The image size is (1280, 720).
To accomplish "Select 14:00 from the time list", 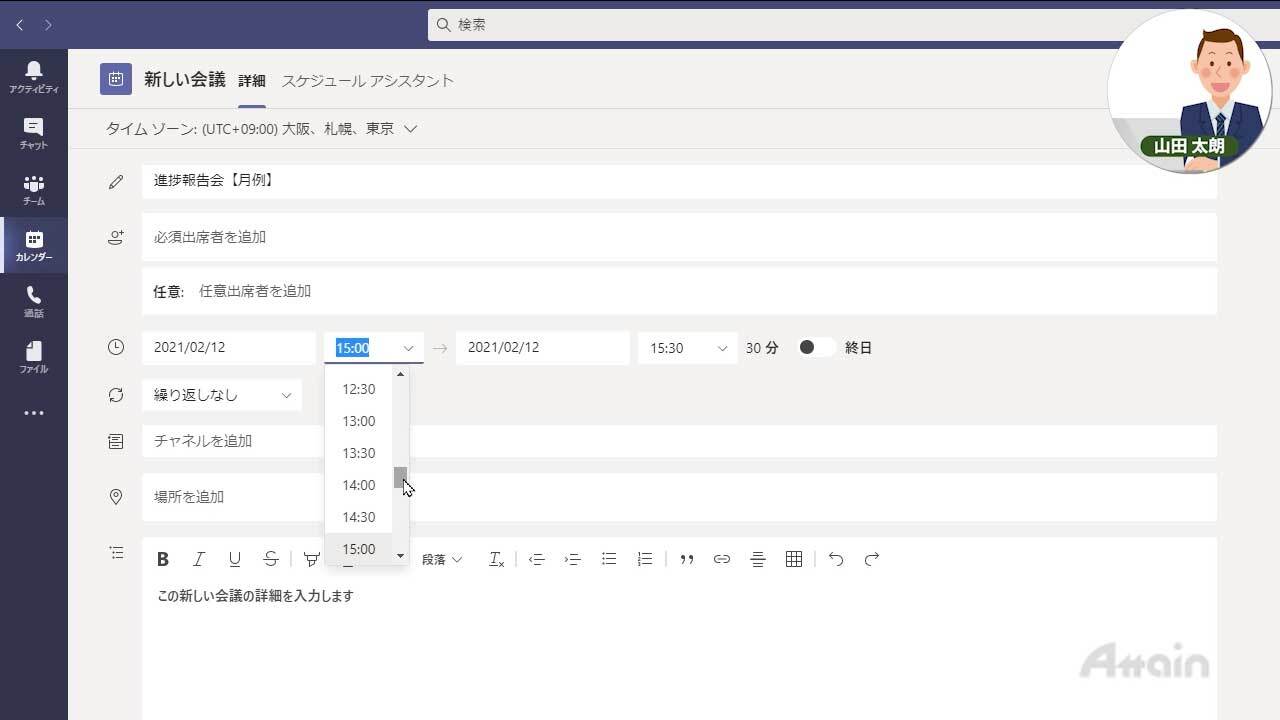I will click(359, 485).
